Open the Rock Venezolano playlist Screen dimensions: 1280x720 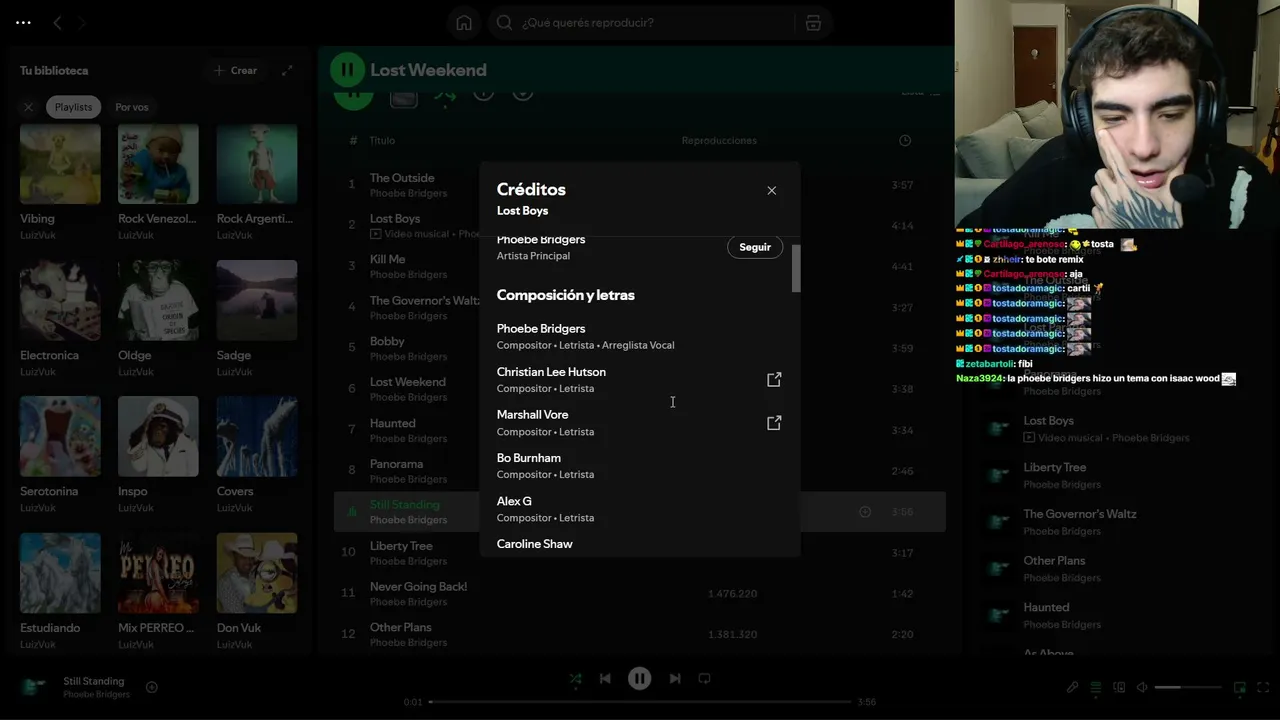(158, 181)
